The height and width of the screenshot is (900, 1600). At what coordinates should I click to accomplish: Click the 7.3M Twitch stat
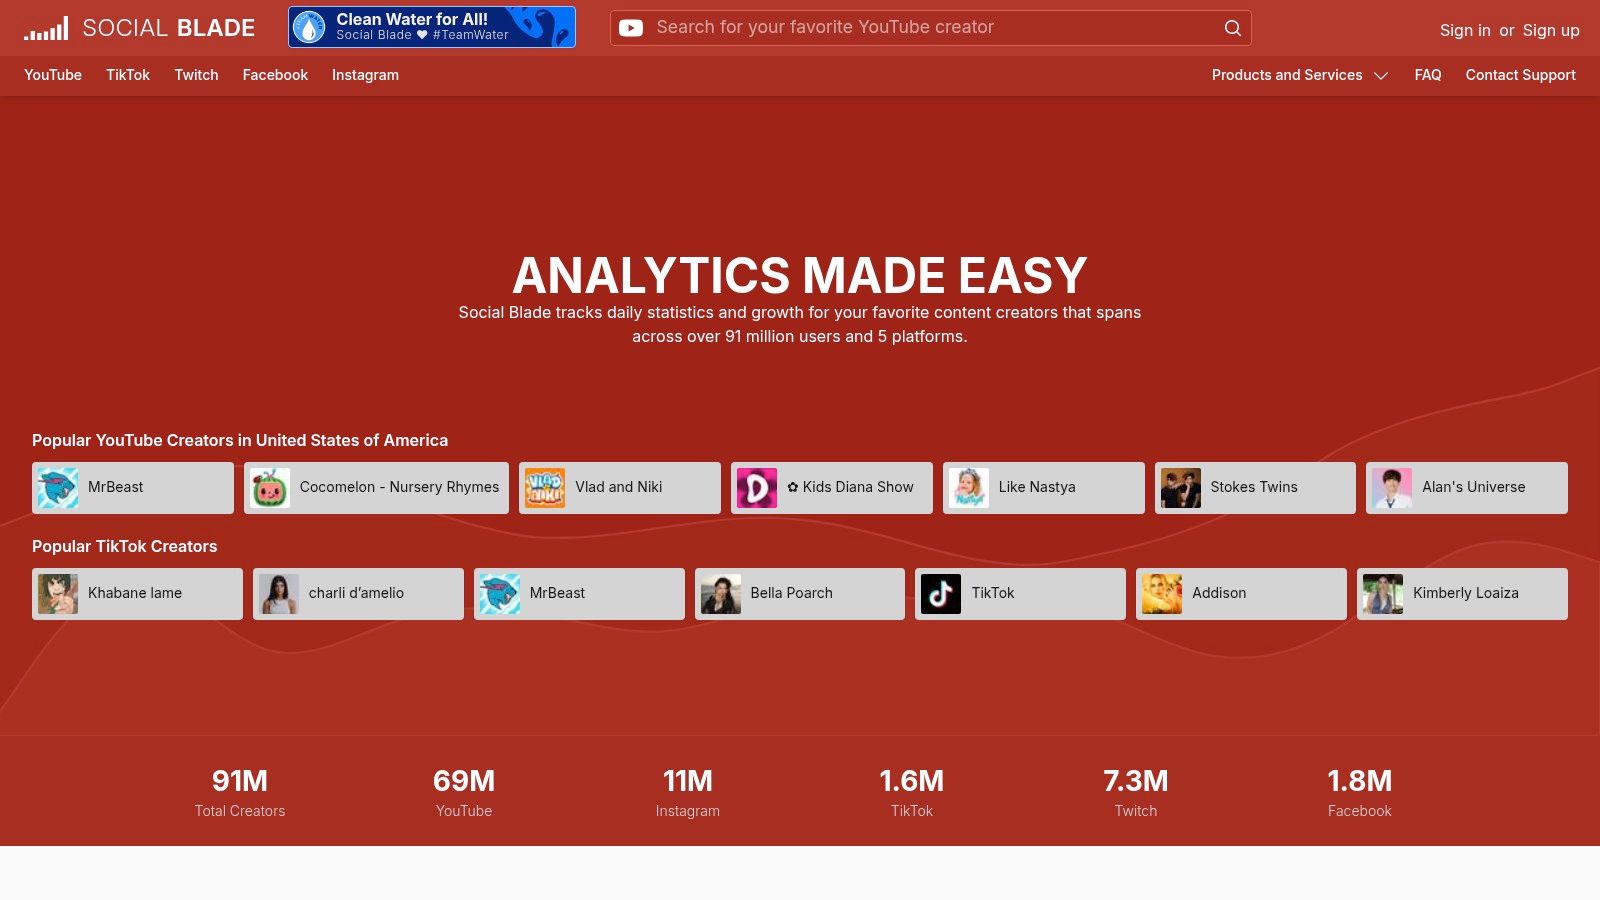pyautogui.click(x=1136, y=792)
